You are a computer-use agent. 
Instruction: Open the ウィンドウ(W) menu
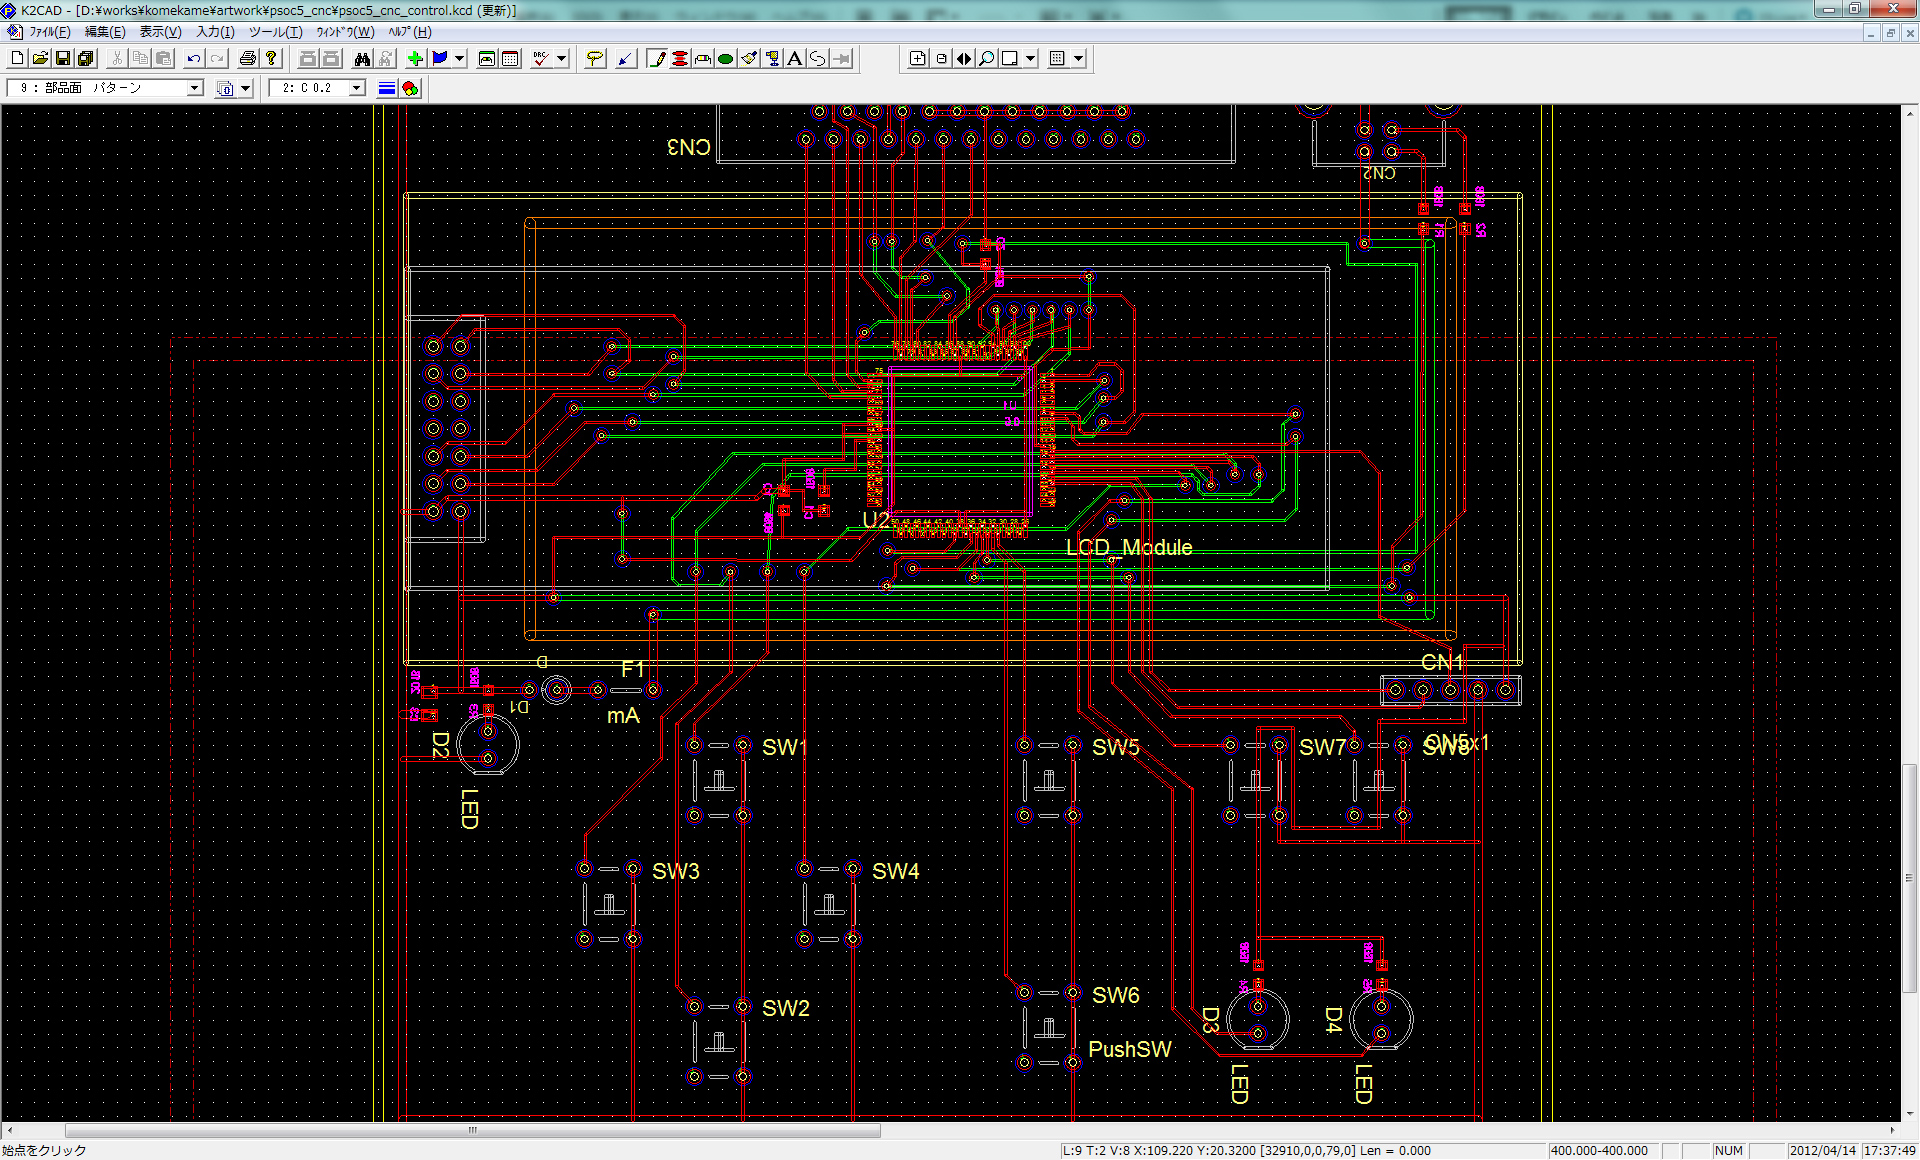click(345, 32)
